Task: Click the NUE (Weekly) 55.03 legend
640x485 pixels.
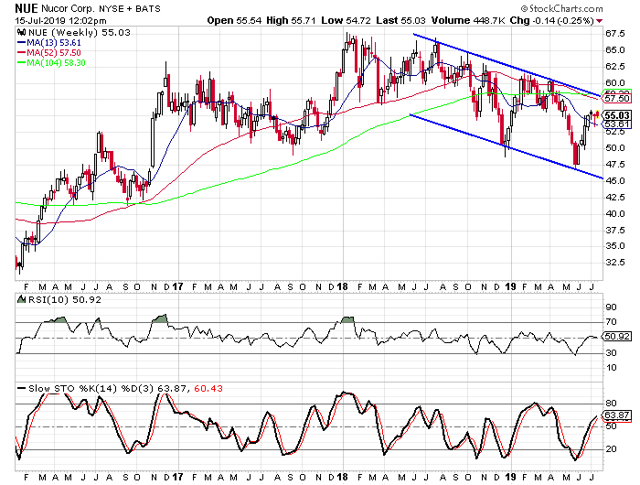Action: point(79,33)
